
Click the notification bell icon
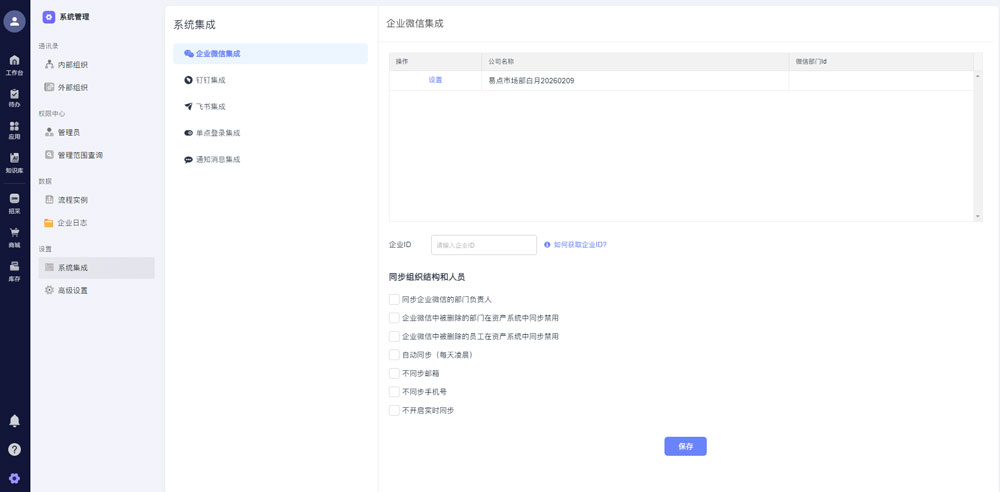[x=14, y=421]
